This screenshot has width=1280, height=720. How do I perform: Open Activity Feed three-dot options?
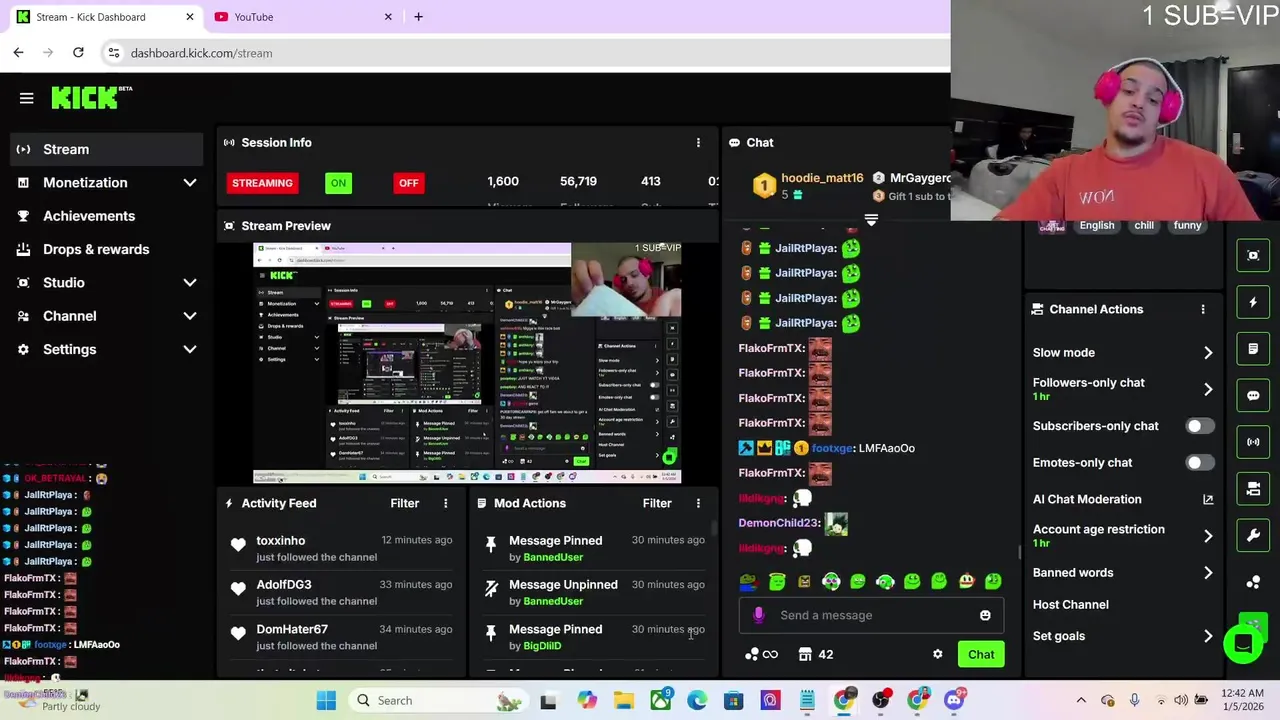point(446,503)
